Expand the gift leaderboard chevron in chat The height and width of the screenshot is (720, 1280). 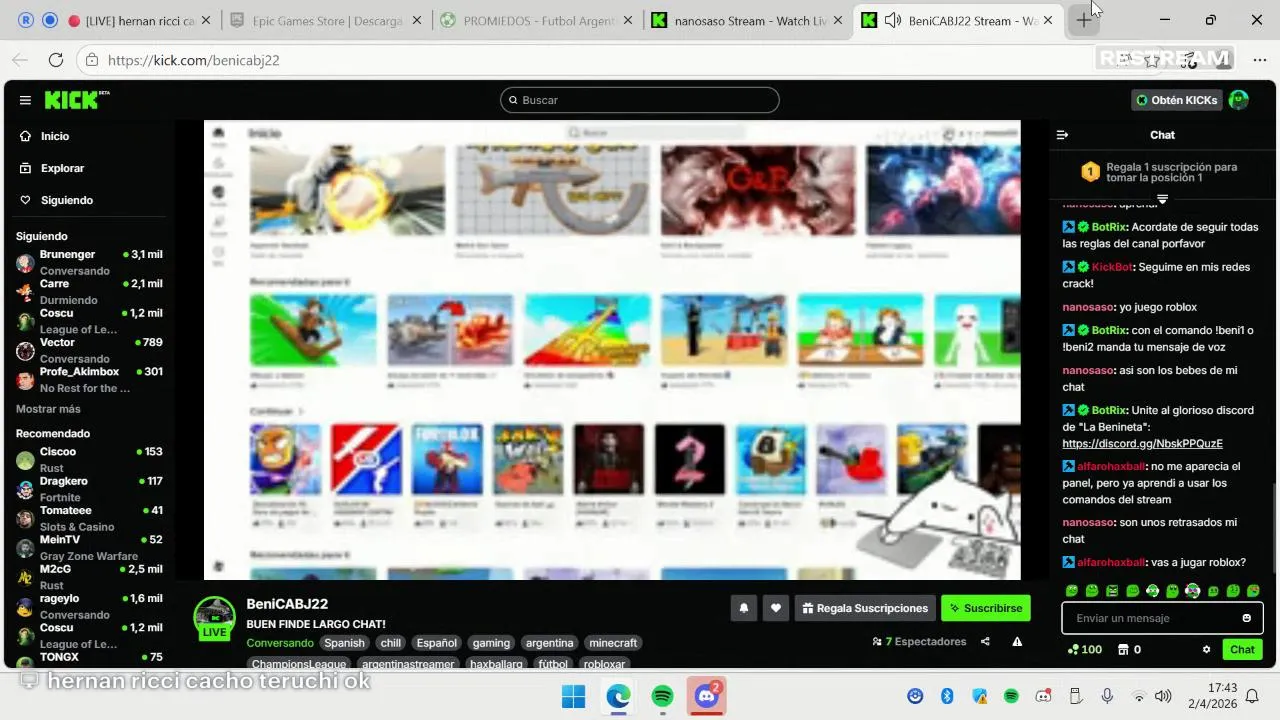(1162, 199)
